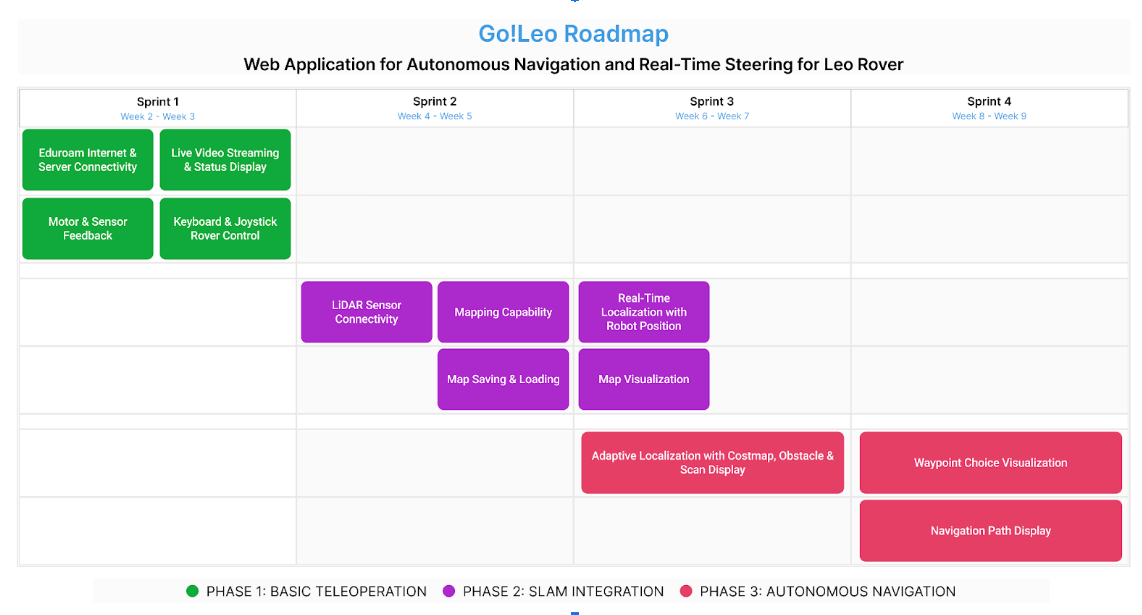
Task: Open the Waypoint Choice Visualization card
Action: click(x=990, y=463)
